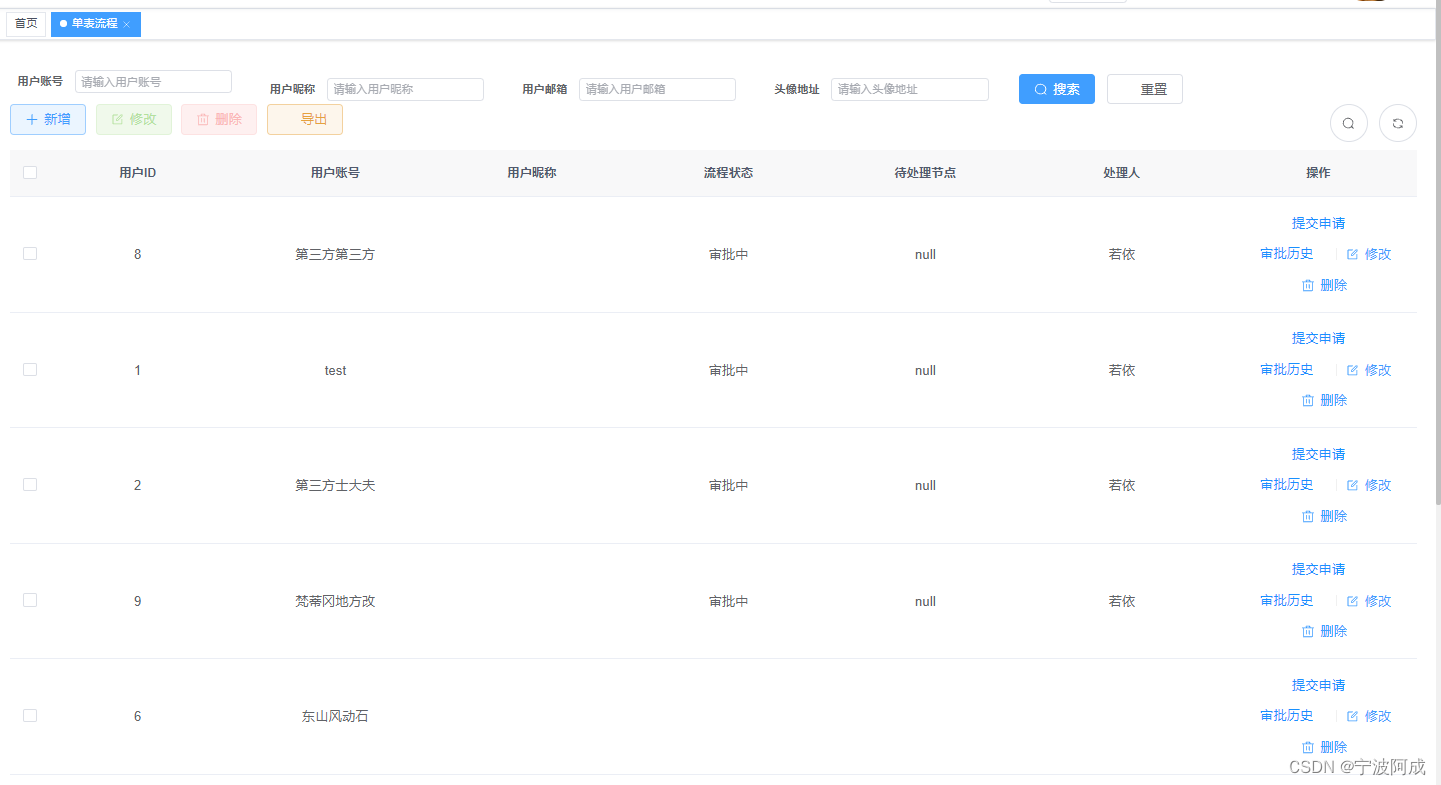Focus the 头像地址 input field
Image resolution: width=1441 pixels, height=785 pixels.
pos(910,89)
